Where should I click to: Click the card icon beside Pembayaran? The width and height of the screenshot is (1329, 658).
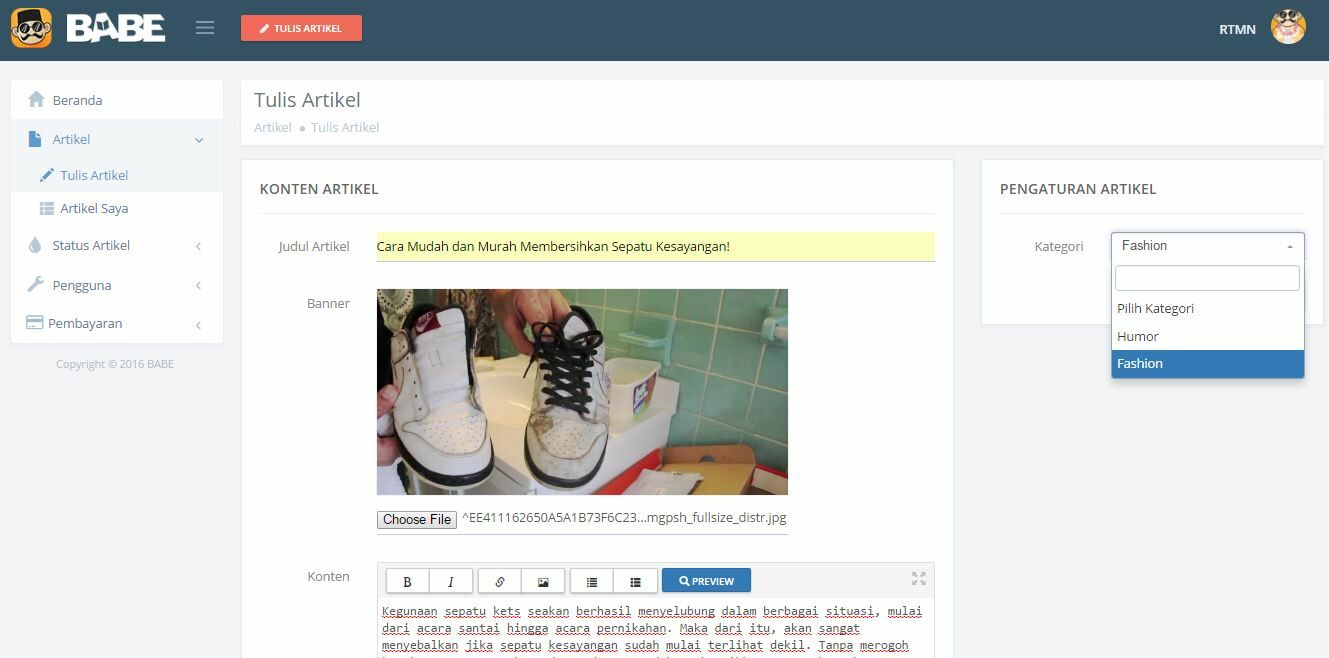click(x=34, y=323)
